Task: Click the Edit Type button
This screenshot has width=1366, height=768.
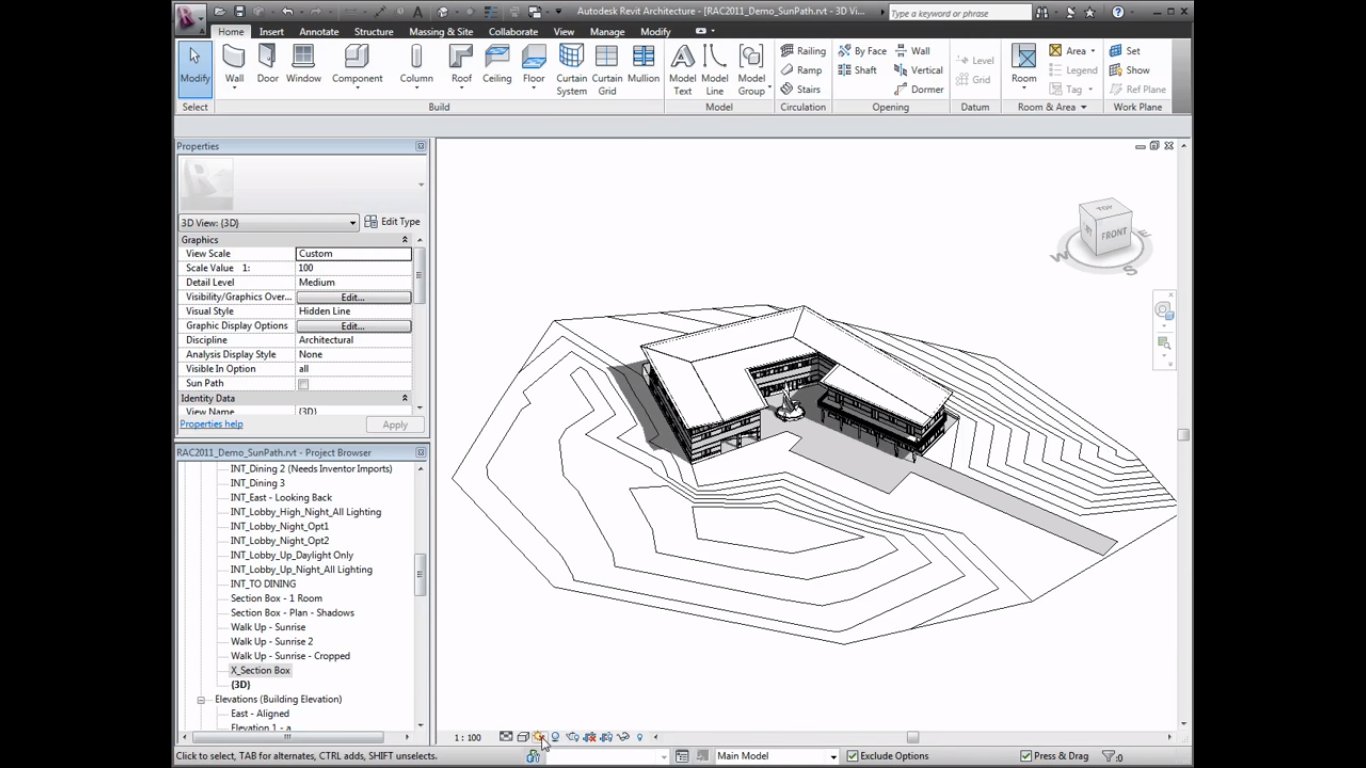Action: [392, 222]
